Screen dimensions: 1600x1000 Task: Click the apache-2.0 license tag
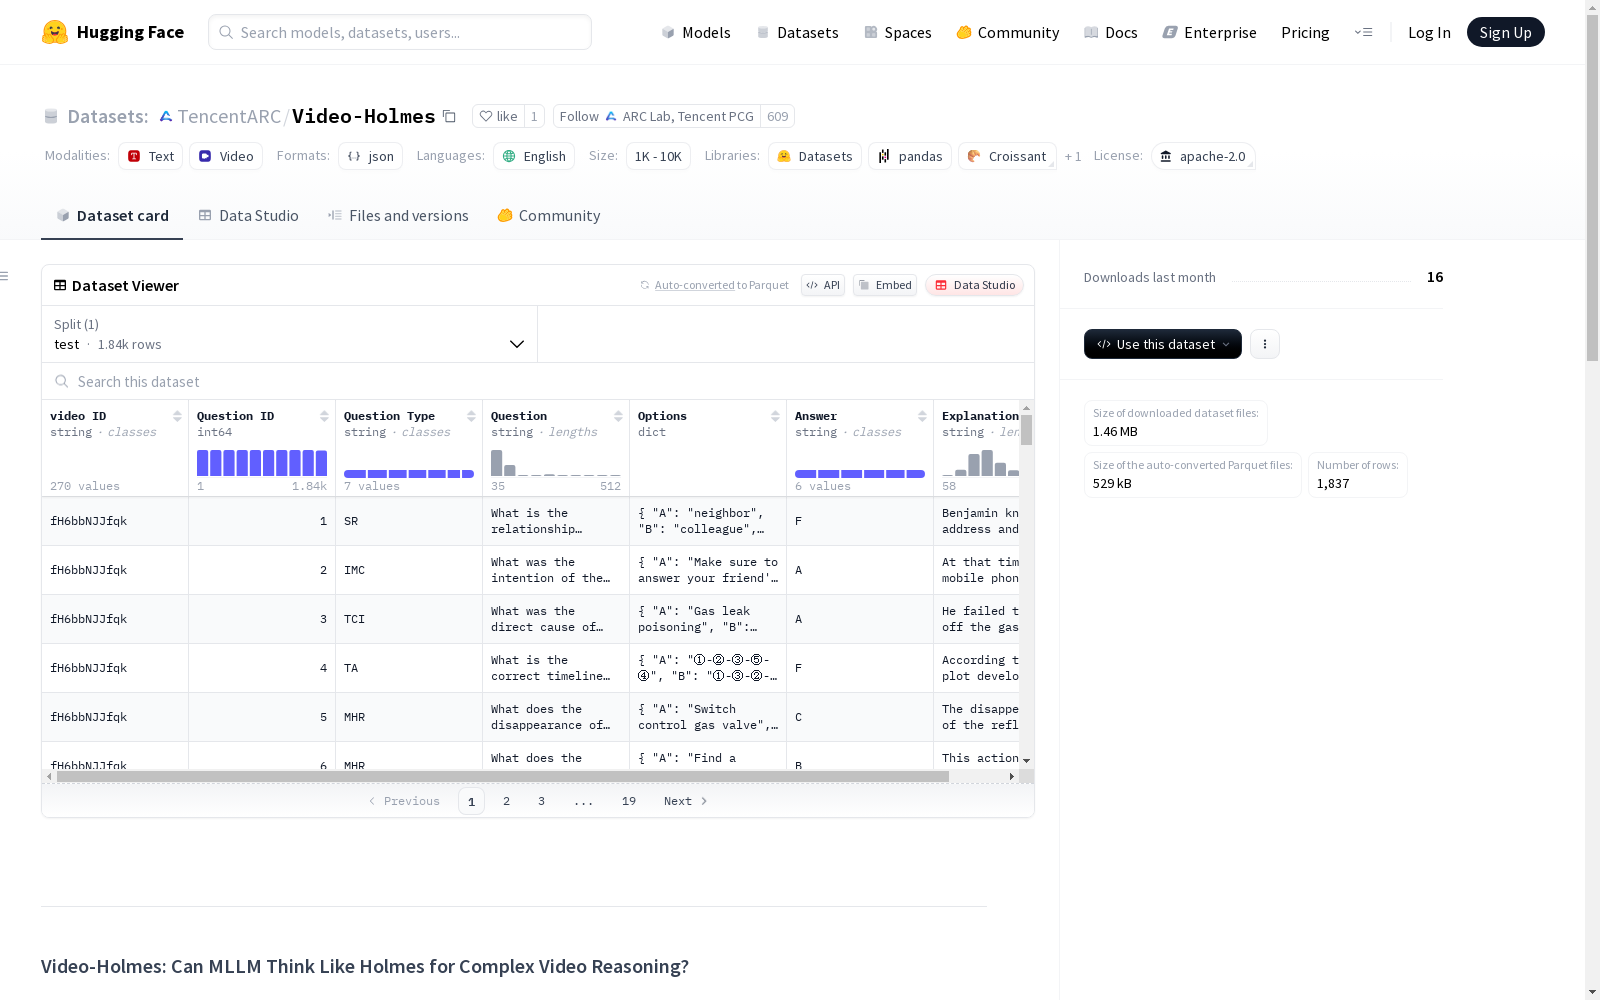pyautogui.click(x=1203, y=156)
